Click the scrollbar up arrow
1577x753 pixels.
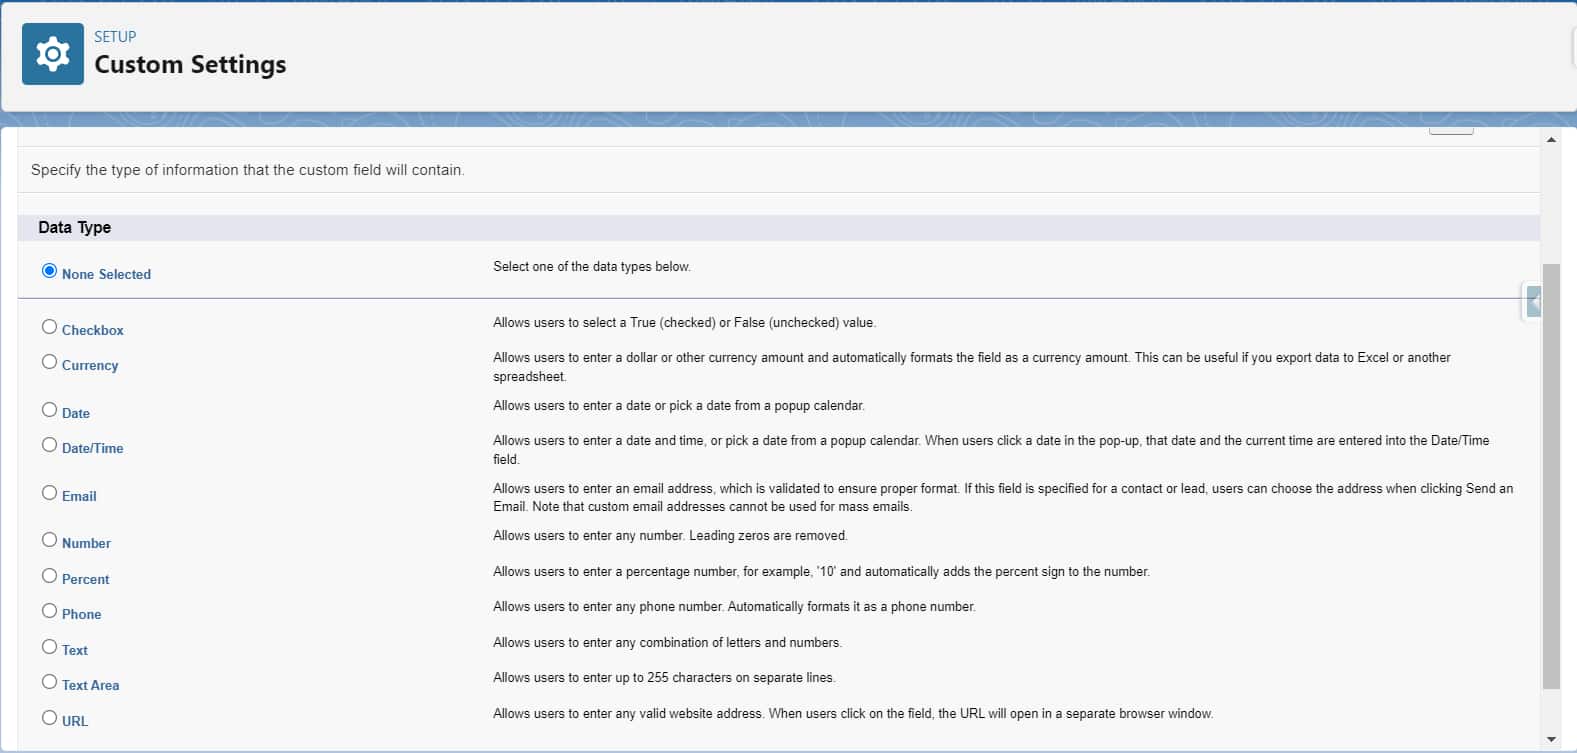pyautogui.click(x=1551, y=140)
